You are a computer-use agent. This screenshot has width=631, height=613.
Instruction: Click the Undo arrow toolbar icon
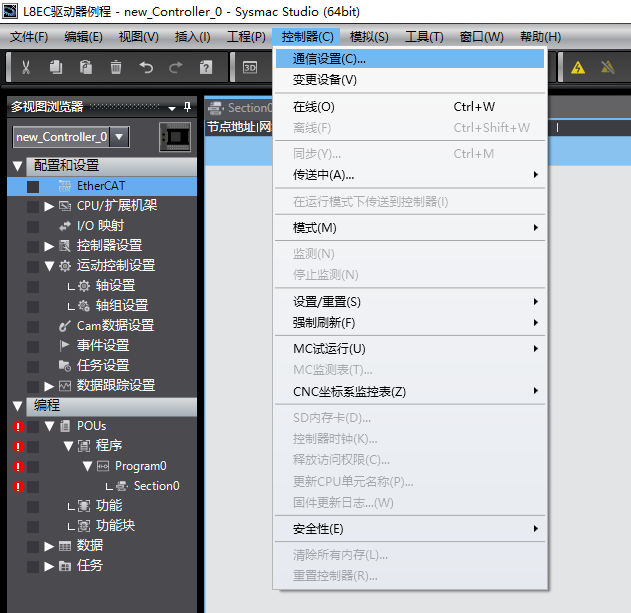click(146, 67)
